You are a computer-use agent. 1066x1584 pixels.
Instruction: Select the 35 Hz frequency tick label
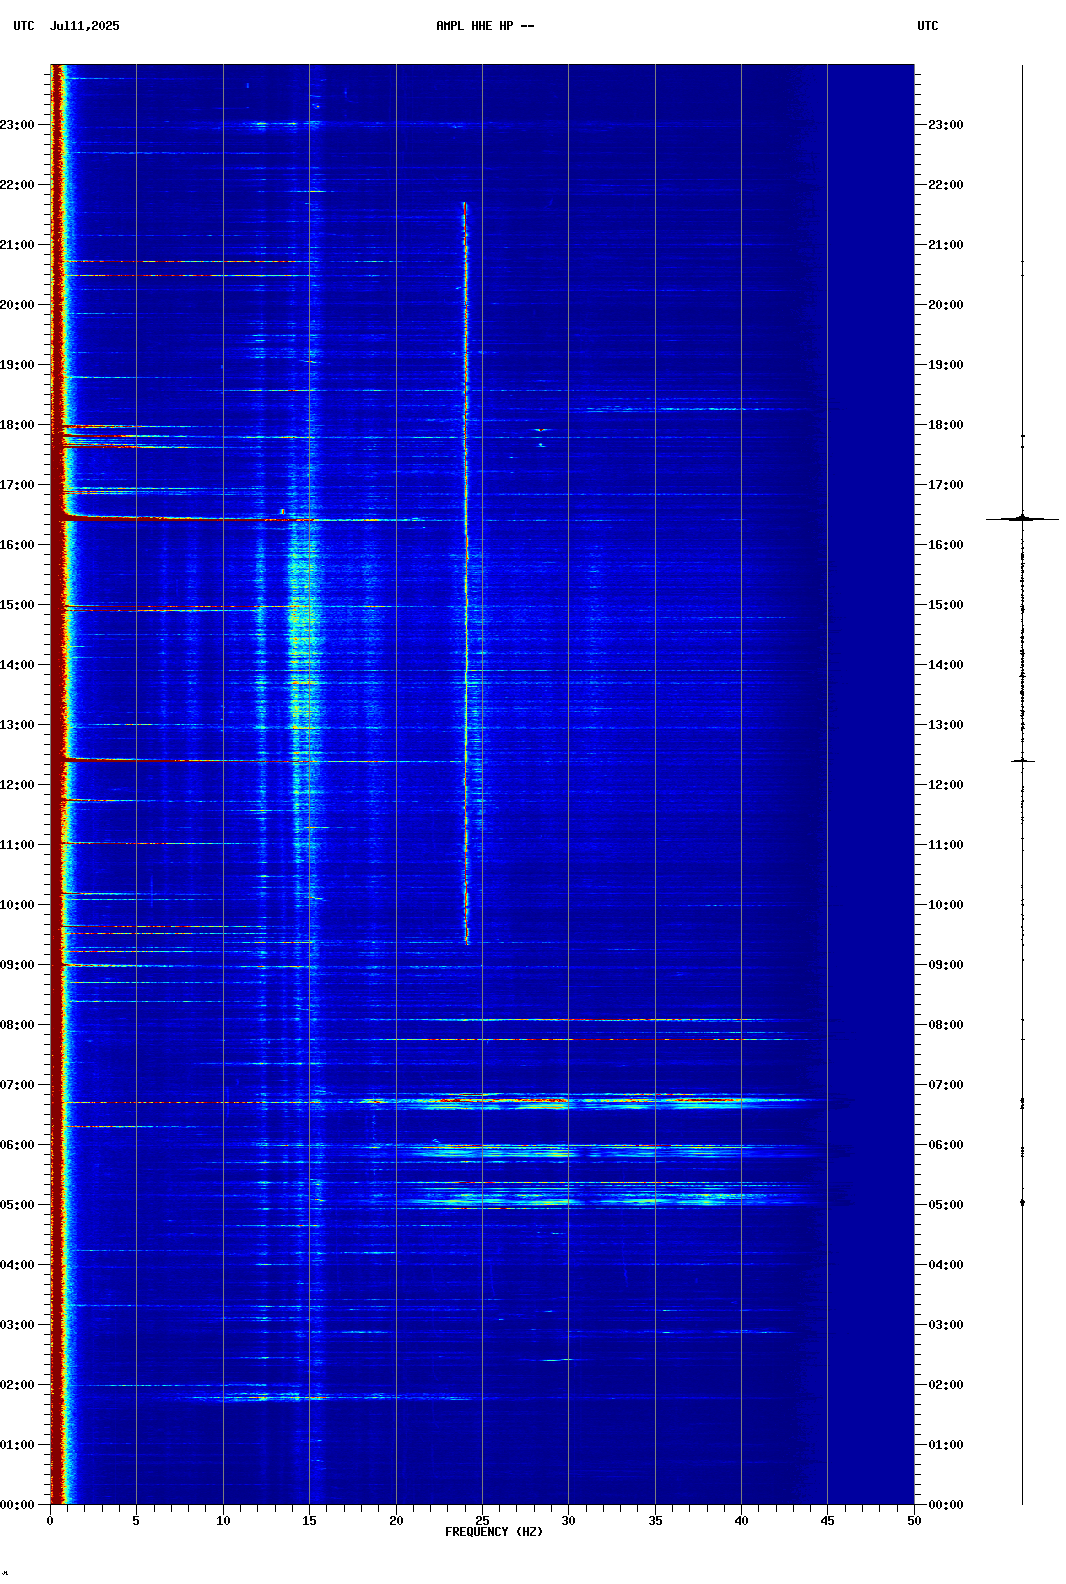[x=655, y=1521]
